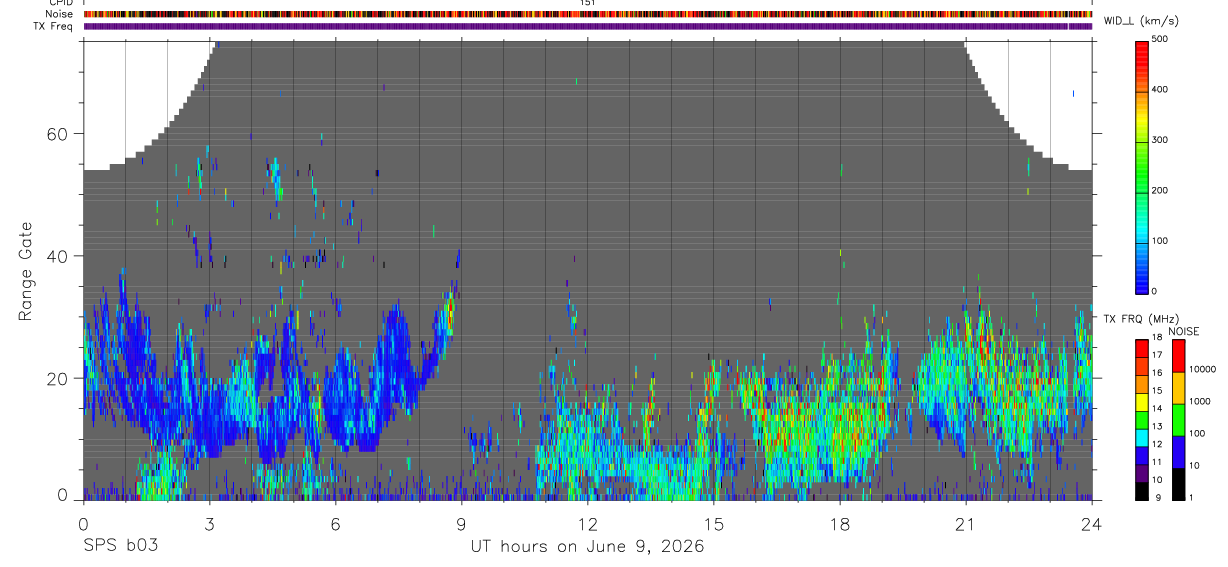Screen dimensions: 1228x567
Task: Click the green 200 level on WID colorbar
Action: point(1142,191)
